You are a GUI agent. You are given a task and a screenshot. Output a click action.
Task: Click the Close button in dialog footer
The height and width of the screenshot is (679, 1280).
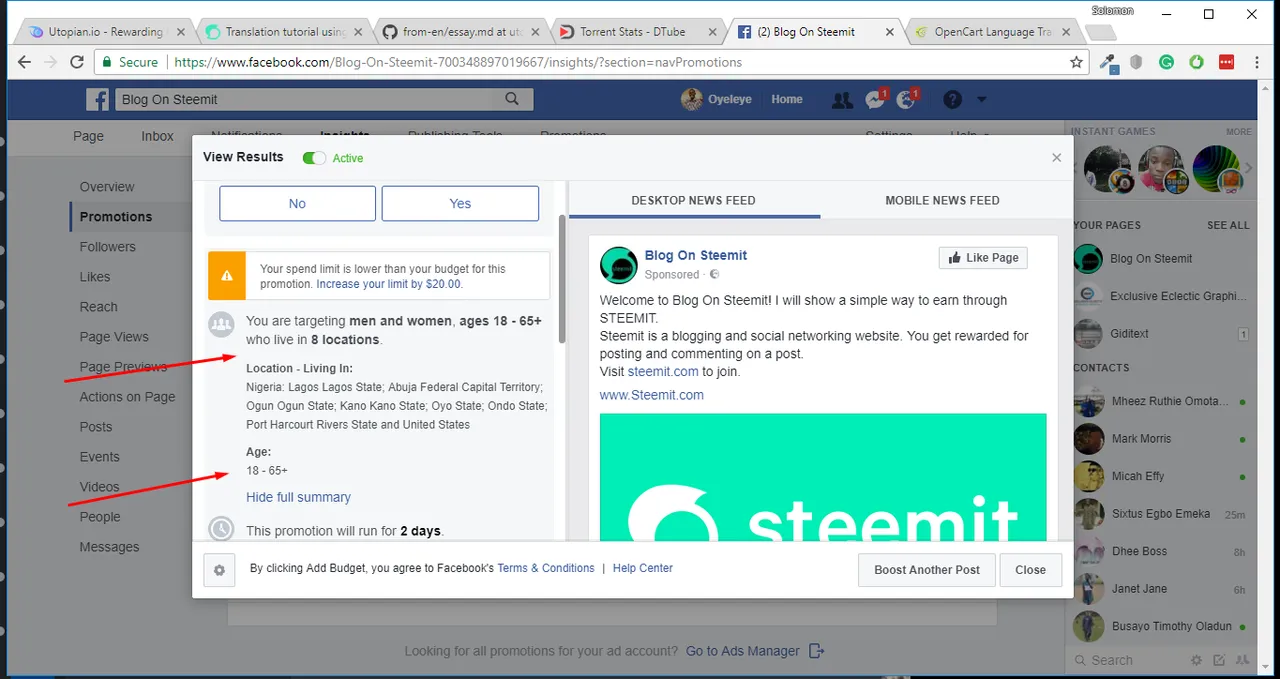1030,570
